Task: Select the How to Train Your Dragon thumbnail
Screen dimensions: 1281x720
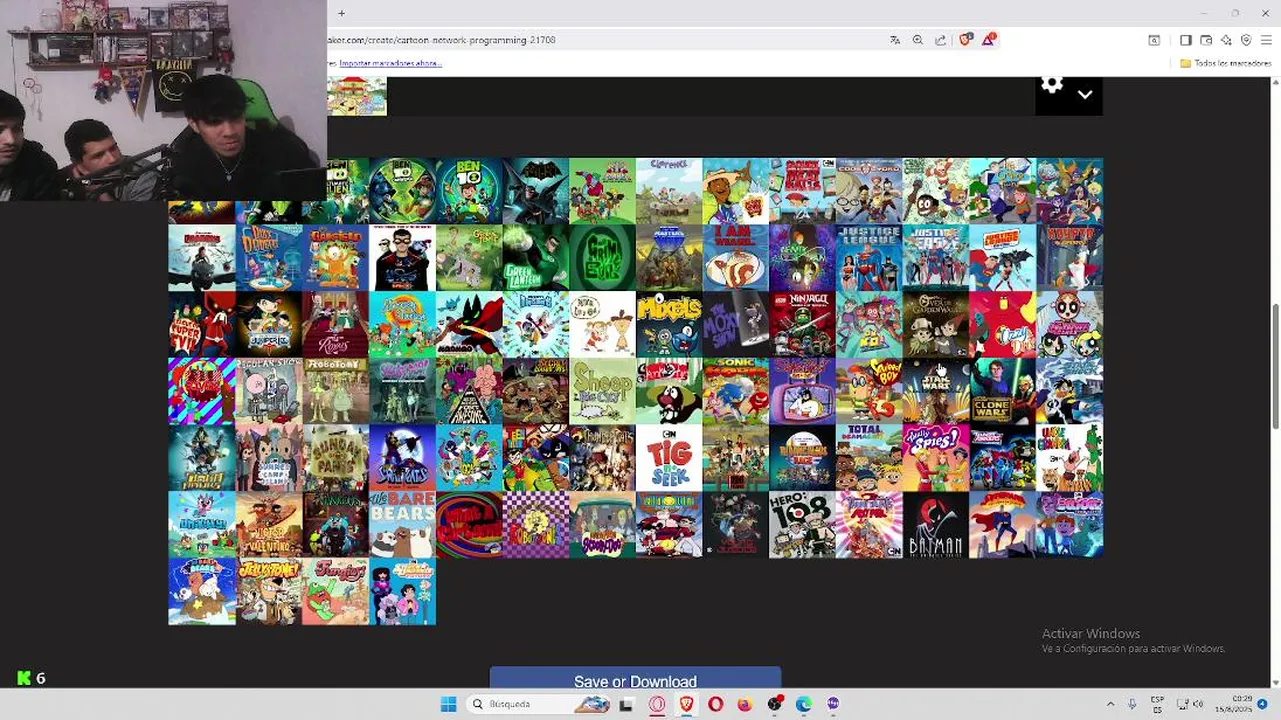Action: pos(201,257)
